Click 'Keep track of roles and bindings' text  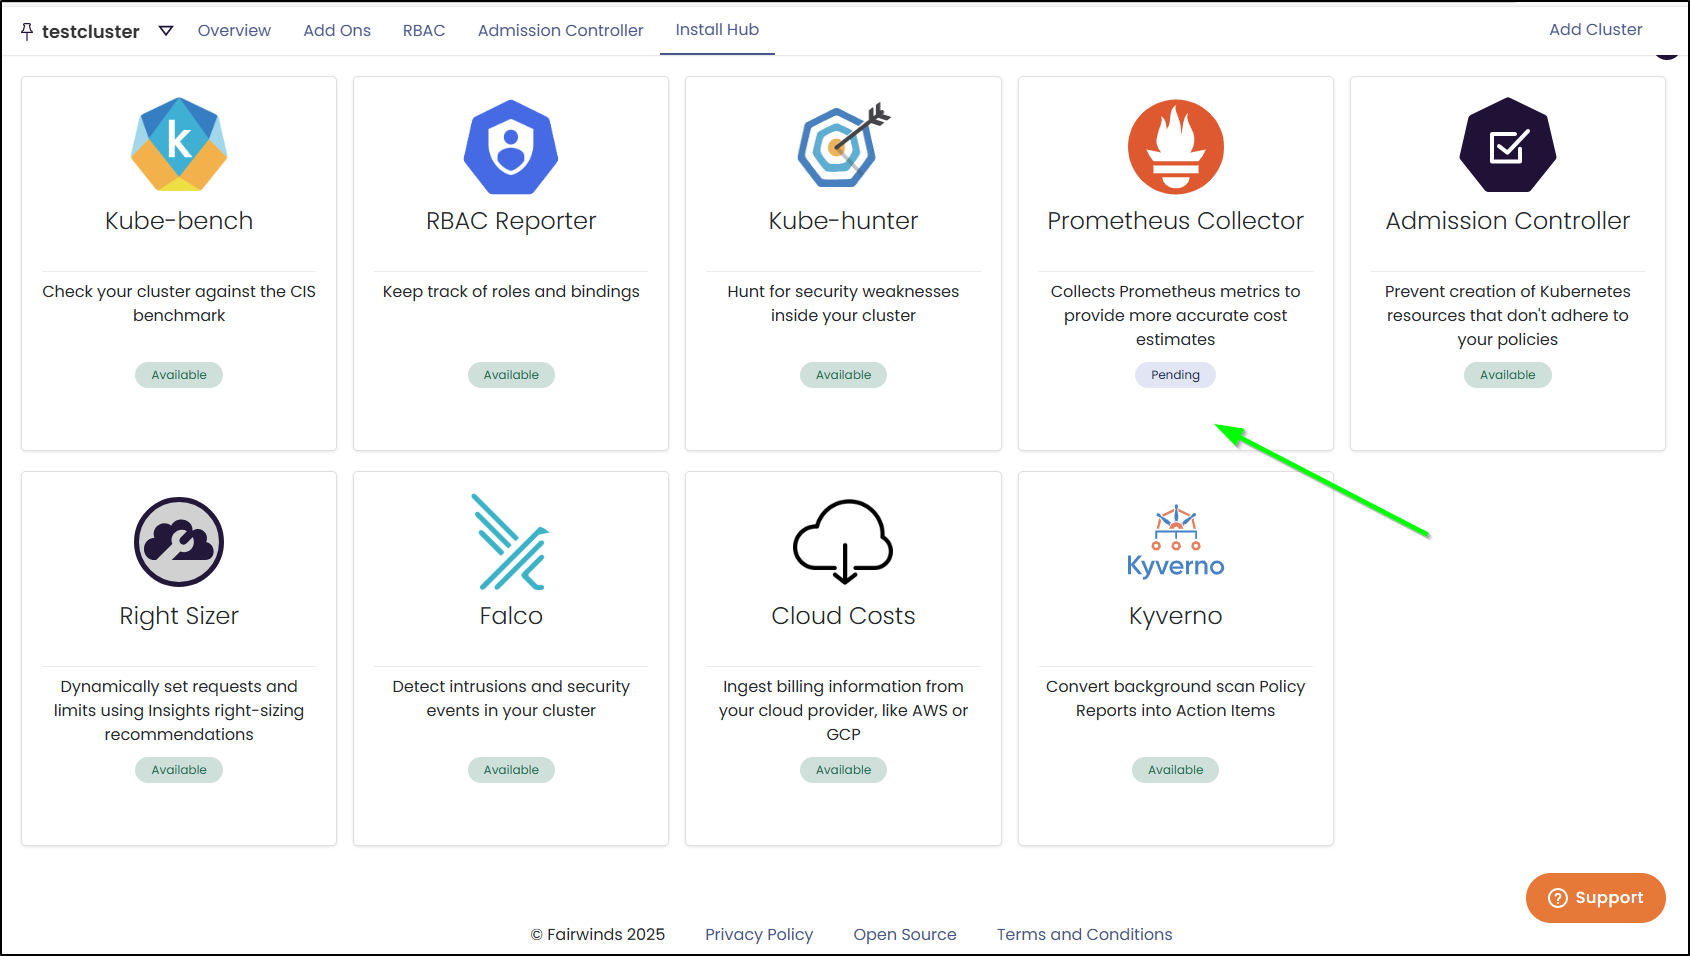(x=511, y=292)
